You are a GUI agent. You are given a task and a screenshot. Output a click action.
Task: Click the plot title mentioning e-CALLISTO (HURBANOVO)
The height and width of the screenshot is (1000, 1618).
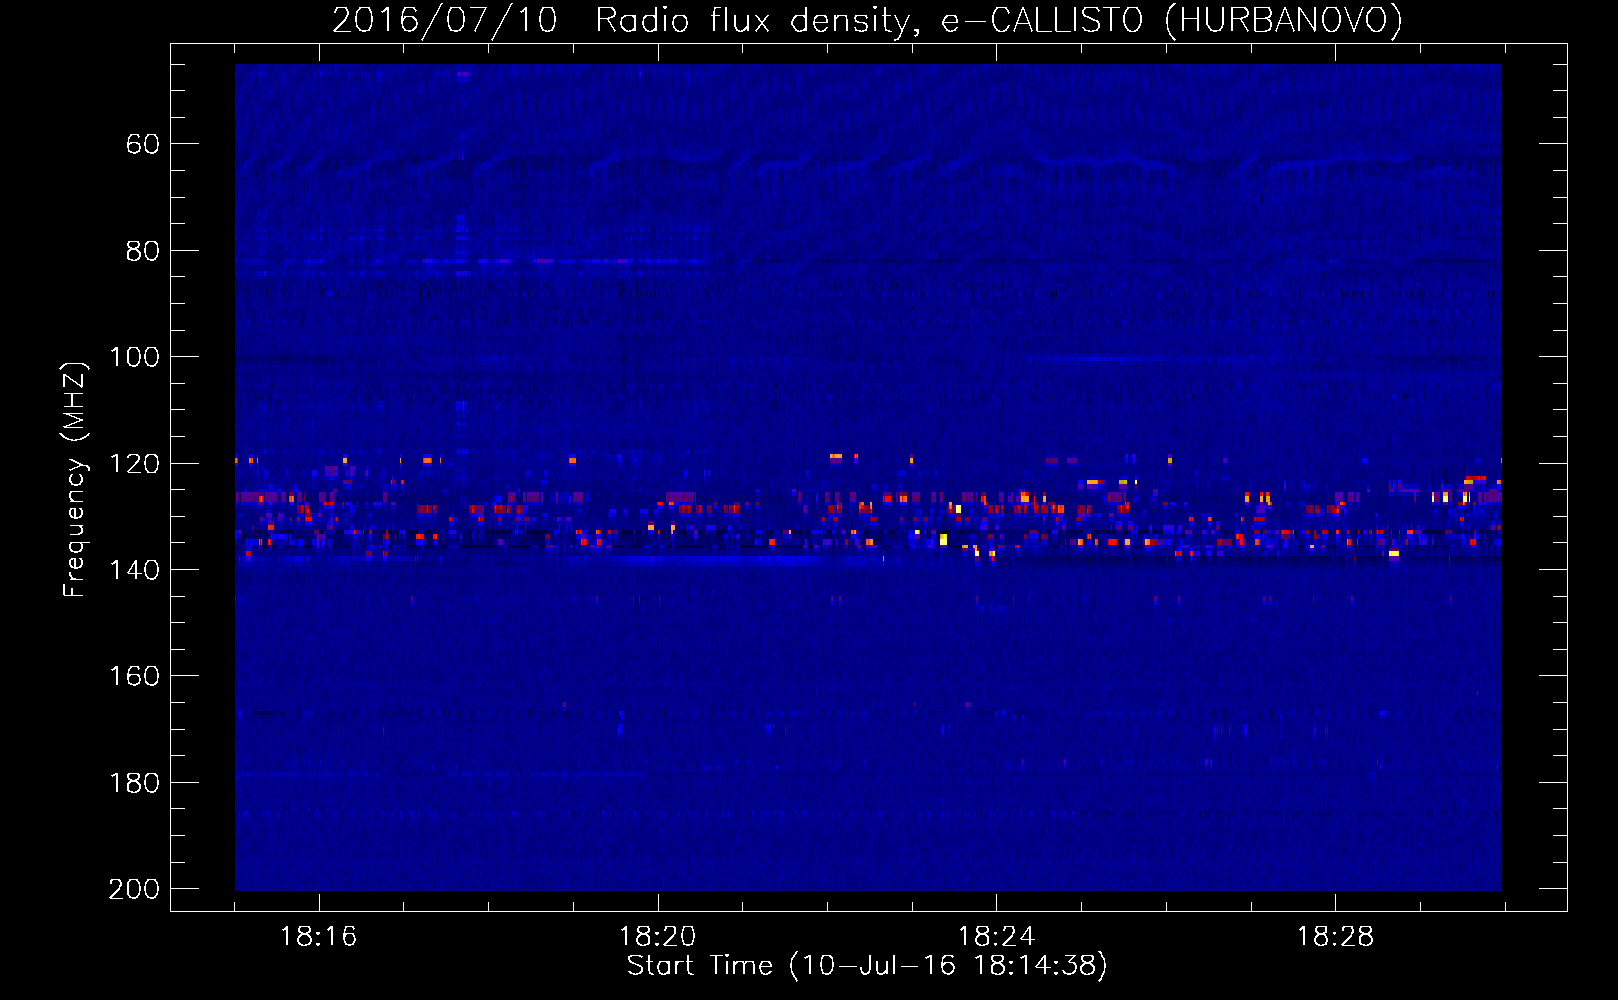coord(867,20)
